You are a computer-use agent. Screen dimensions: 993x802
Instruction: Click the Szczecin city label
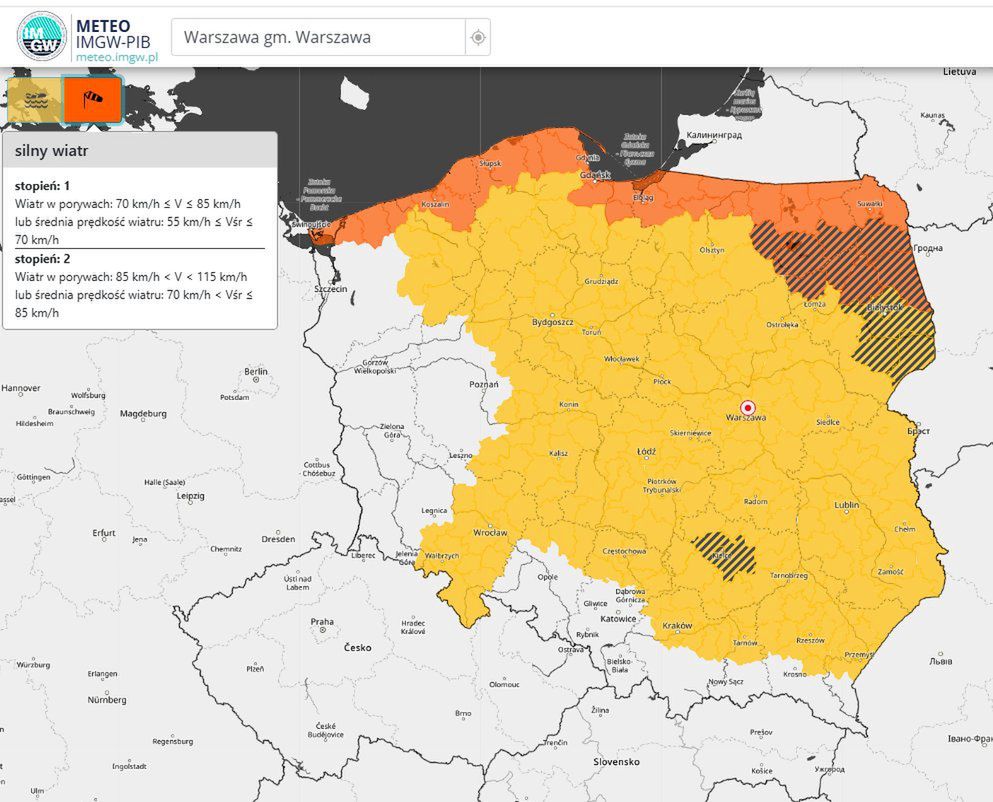pyautogui.click(x=331, y=288)
